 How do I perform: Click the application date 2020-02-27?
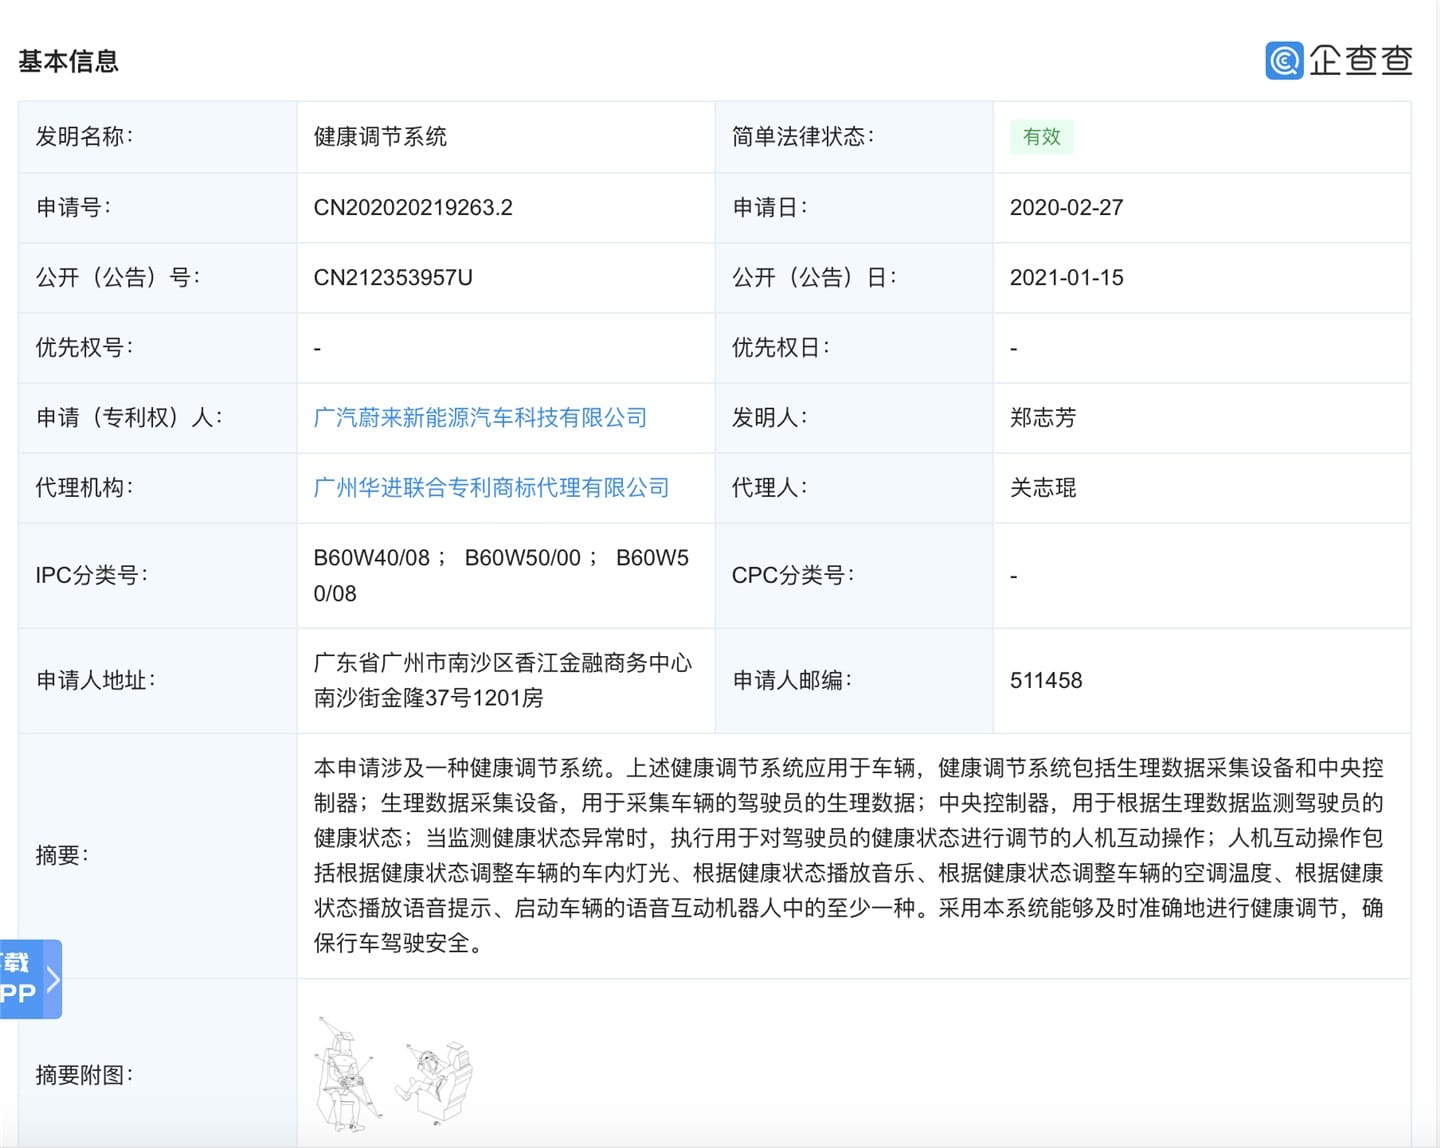tap(1066, 208)
